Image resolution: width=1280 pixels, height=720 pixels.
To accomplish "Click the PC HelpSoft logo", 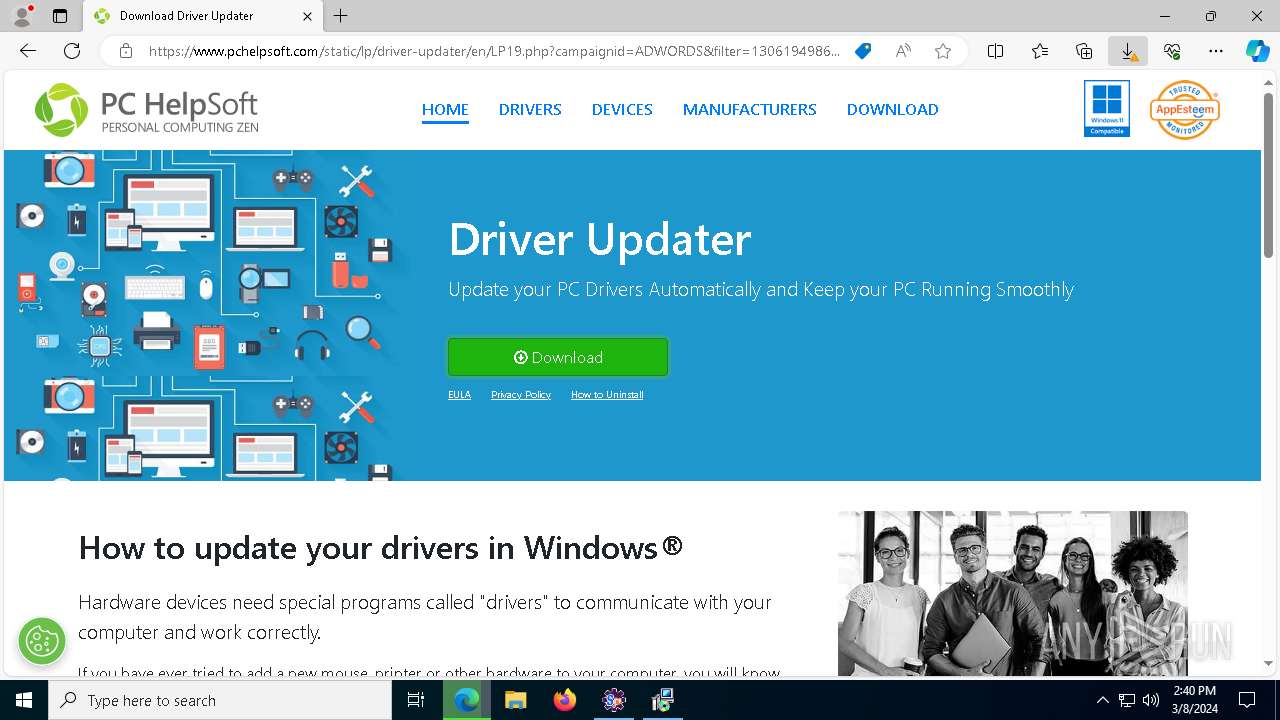I will (147, 110).
